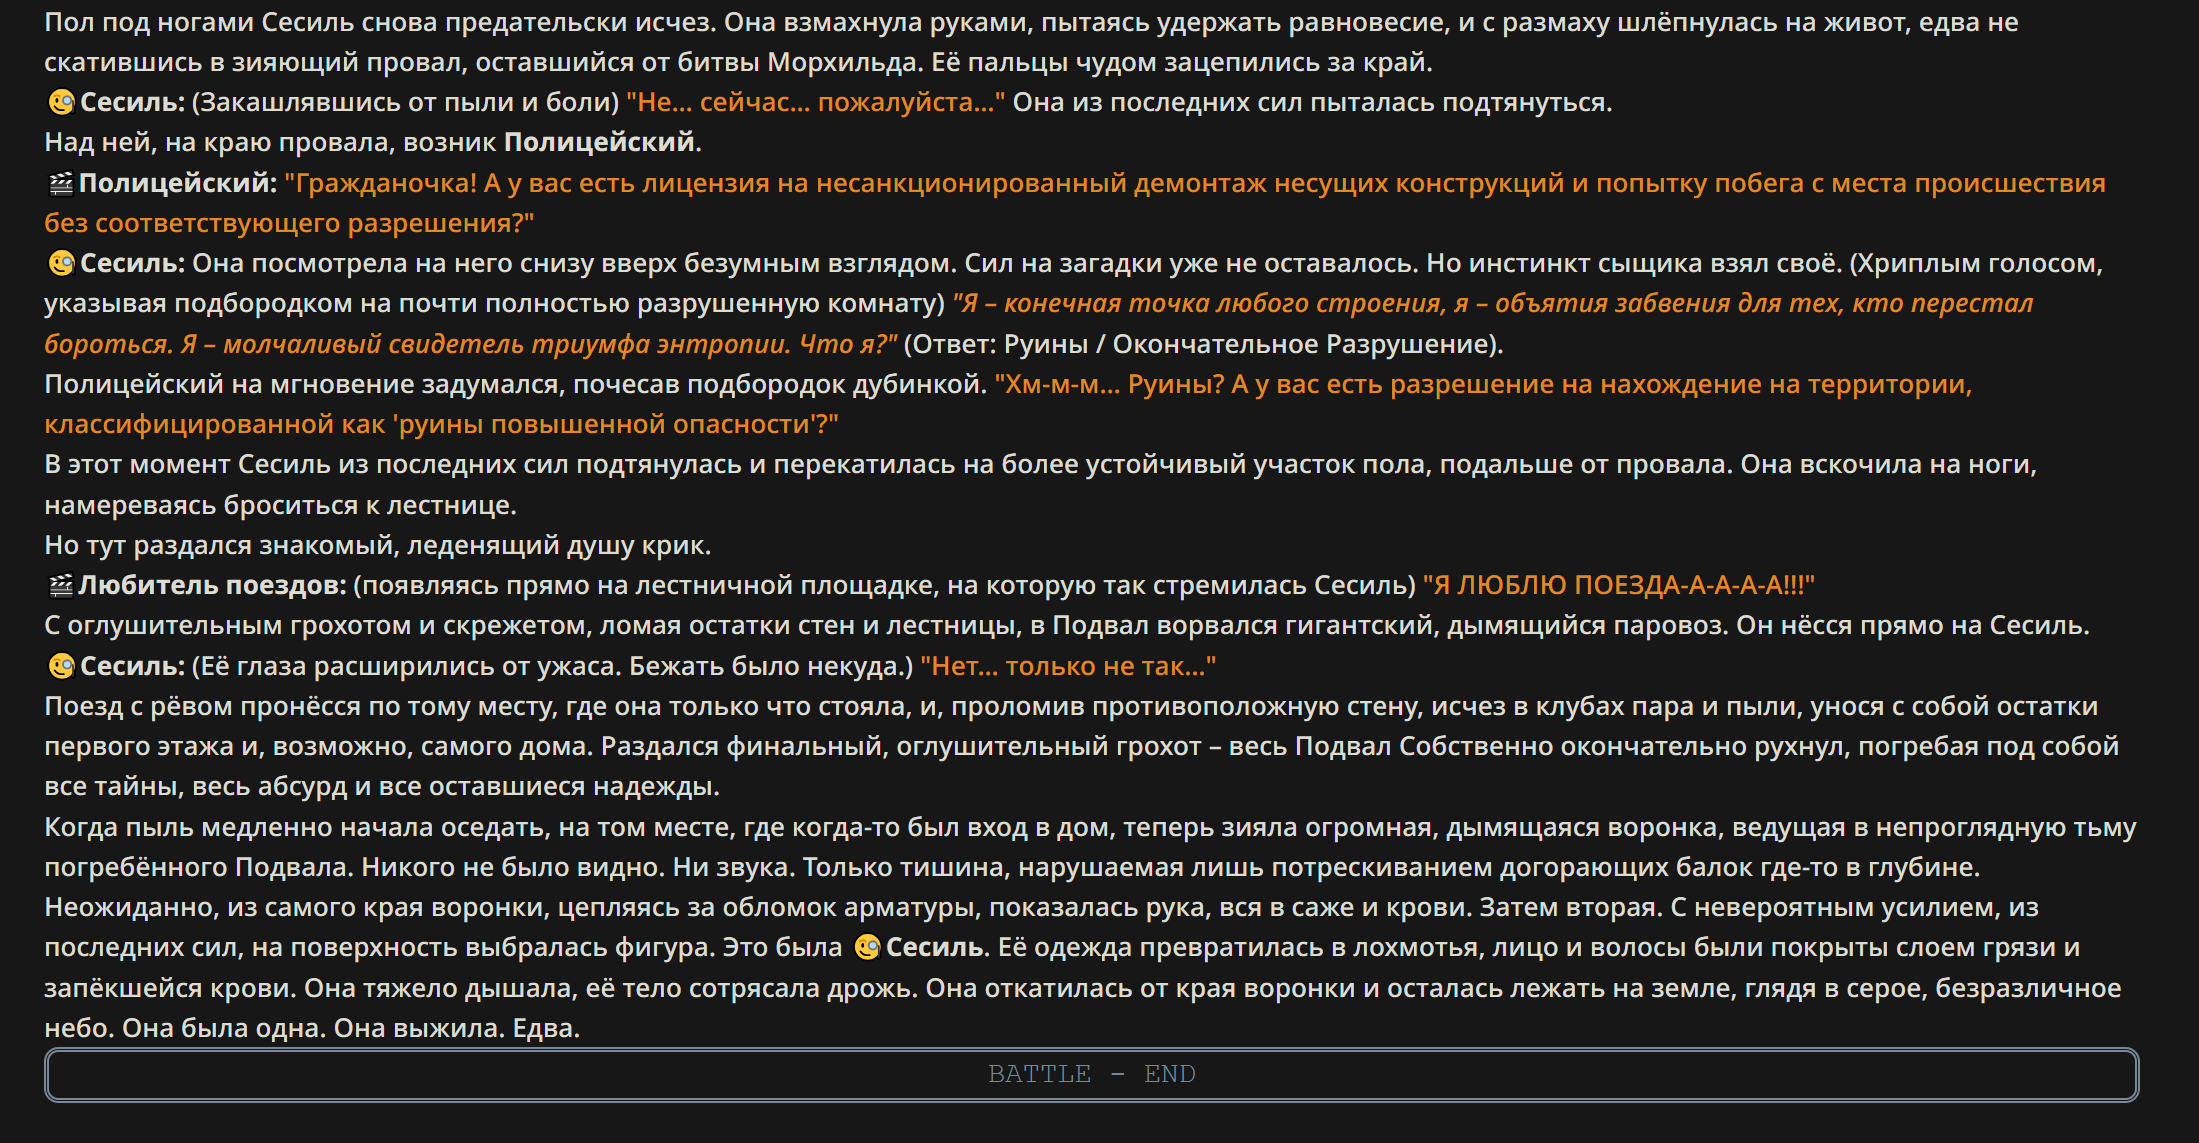2199x1143 pixels.
Task: Click the emoji icon before "Сесиль: (Закашлявшись"
Action: (62, 103)
